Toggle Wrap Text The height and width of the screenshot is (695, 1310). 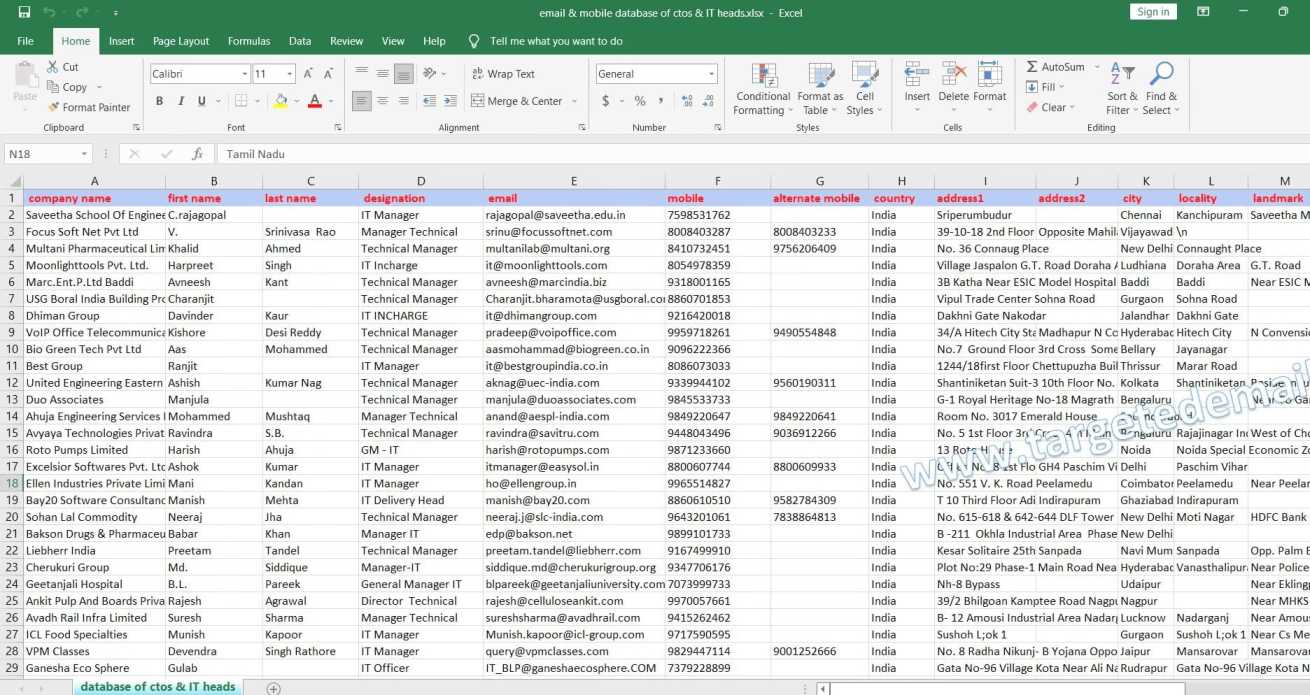point(502,74)
